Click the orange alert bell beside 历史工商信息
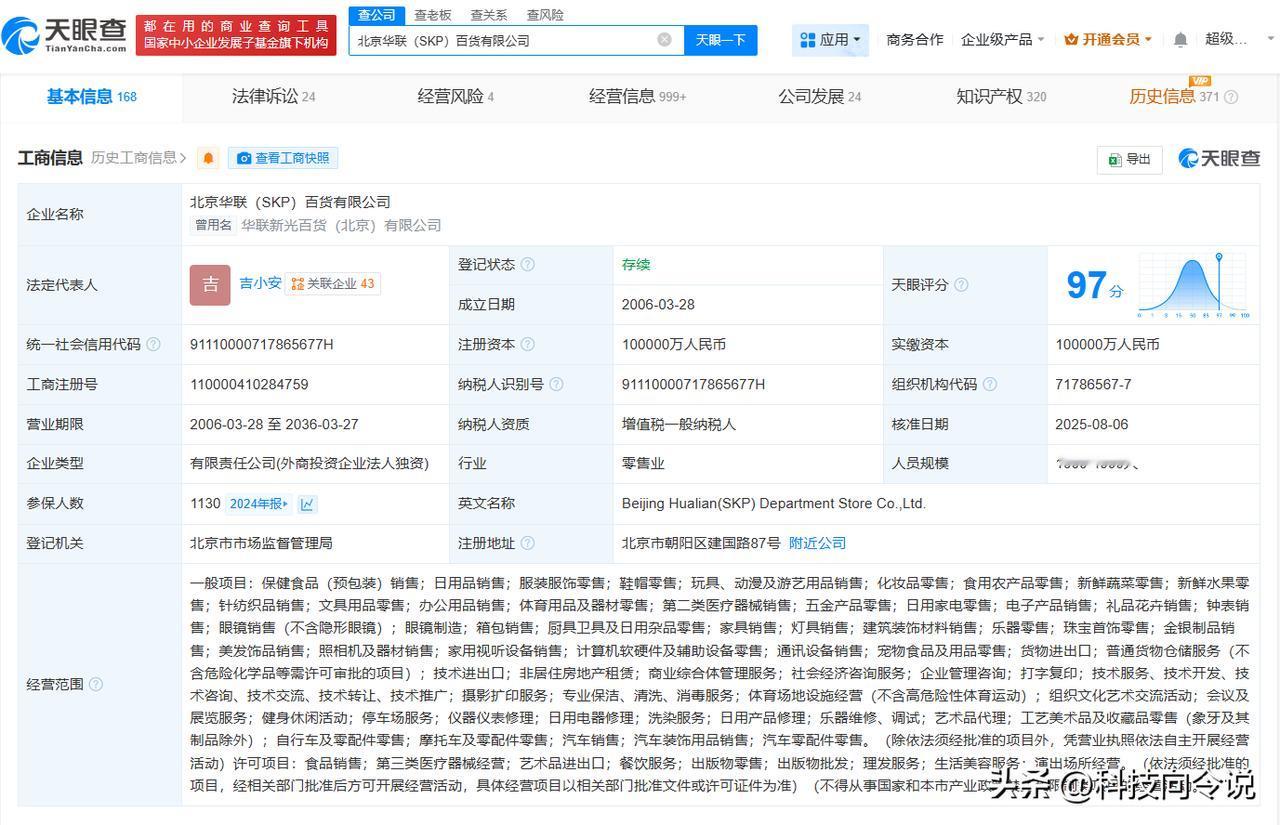The height and width of the screenshot is (825, 1280). [208, 158]
